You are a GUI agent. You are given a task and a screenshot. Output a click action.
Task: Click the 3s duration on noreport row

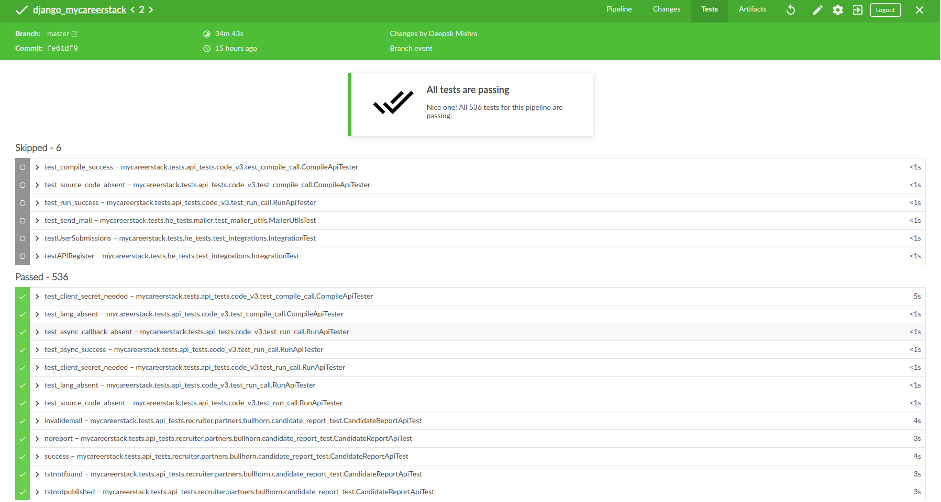pos(917,439)
